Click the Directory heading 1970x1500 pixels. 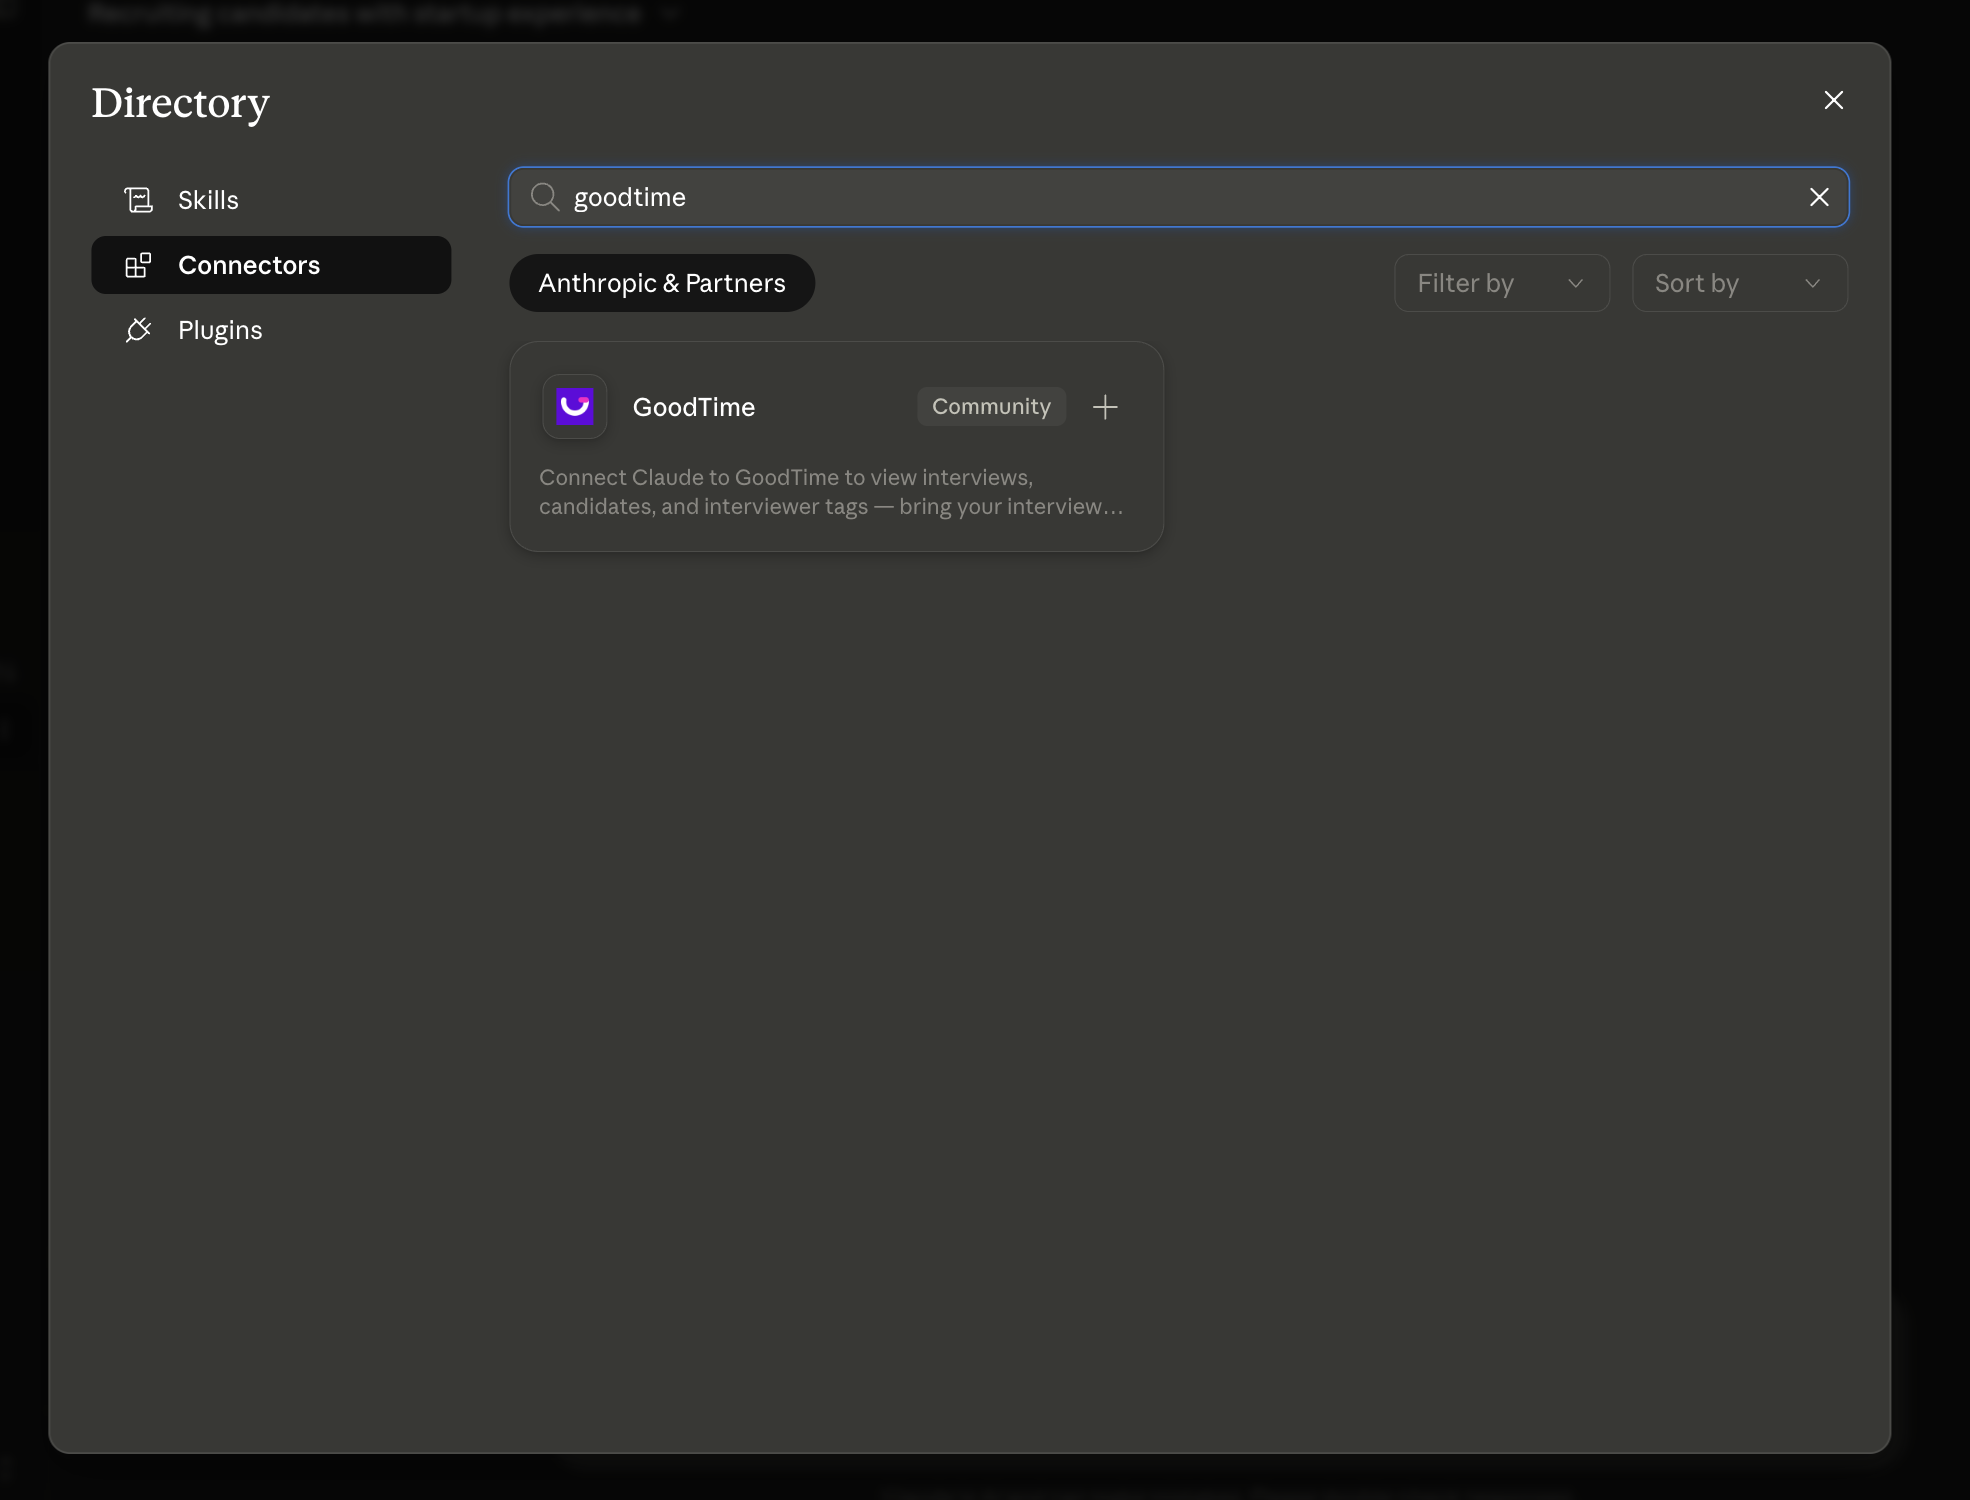181,103
